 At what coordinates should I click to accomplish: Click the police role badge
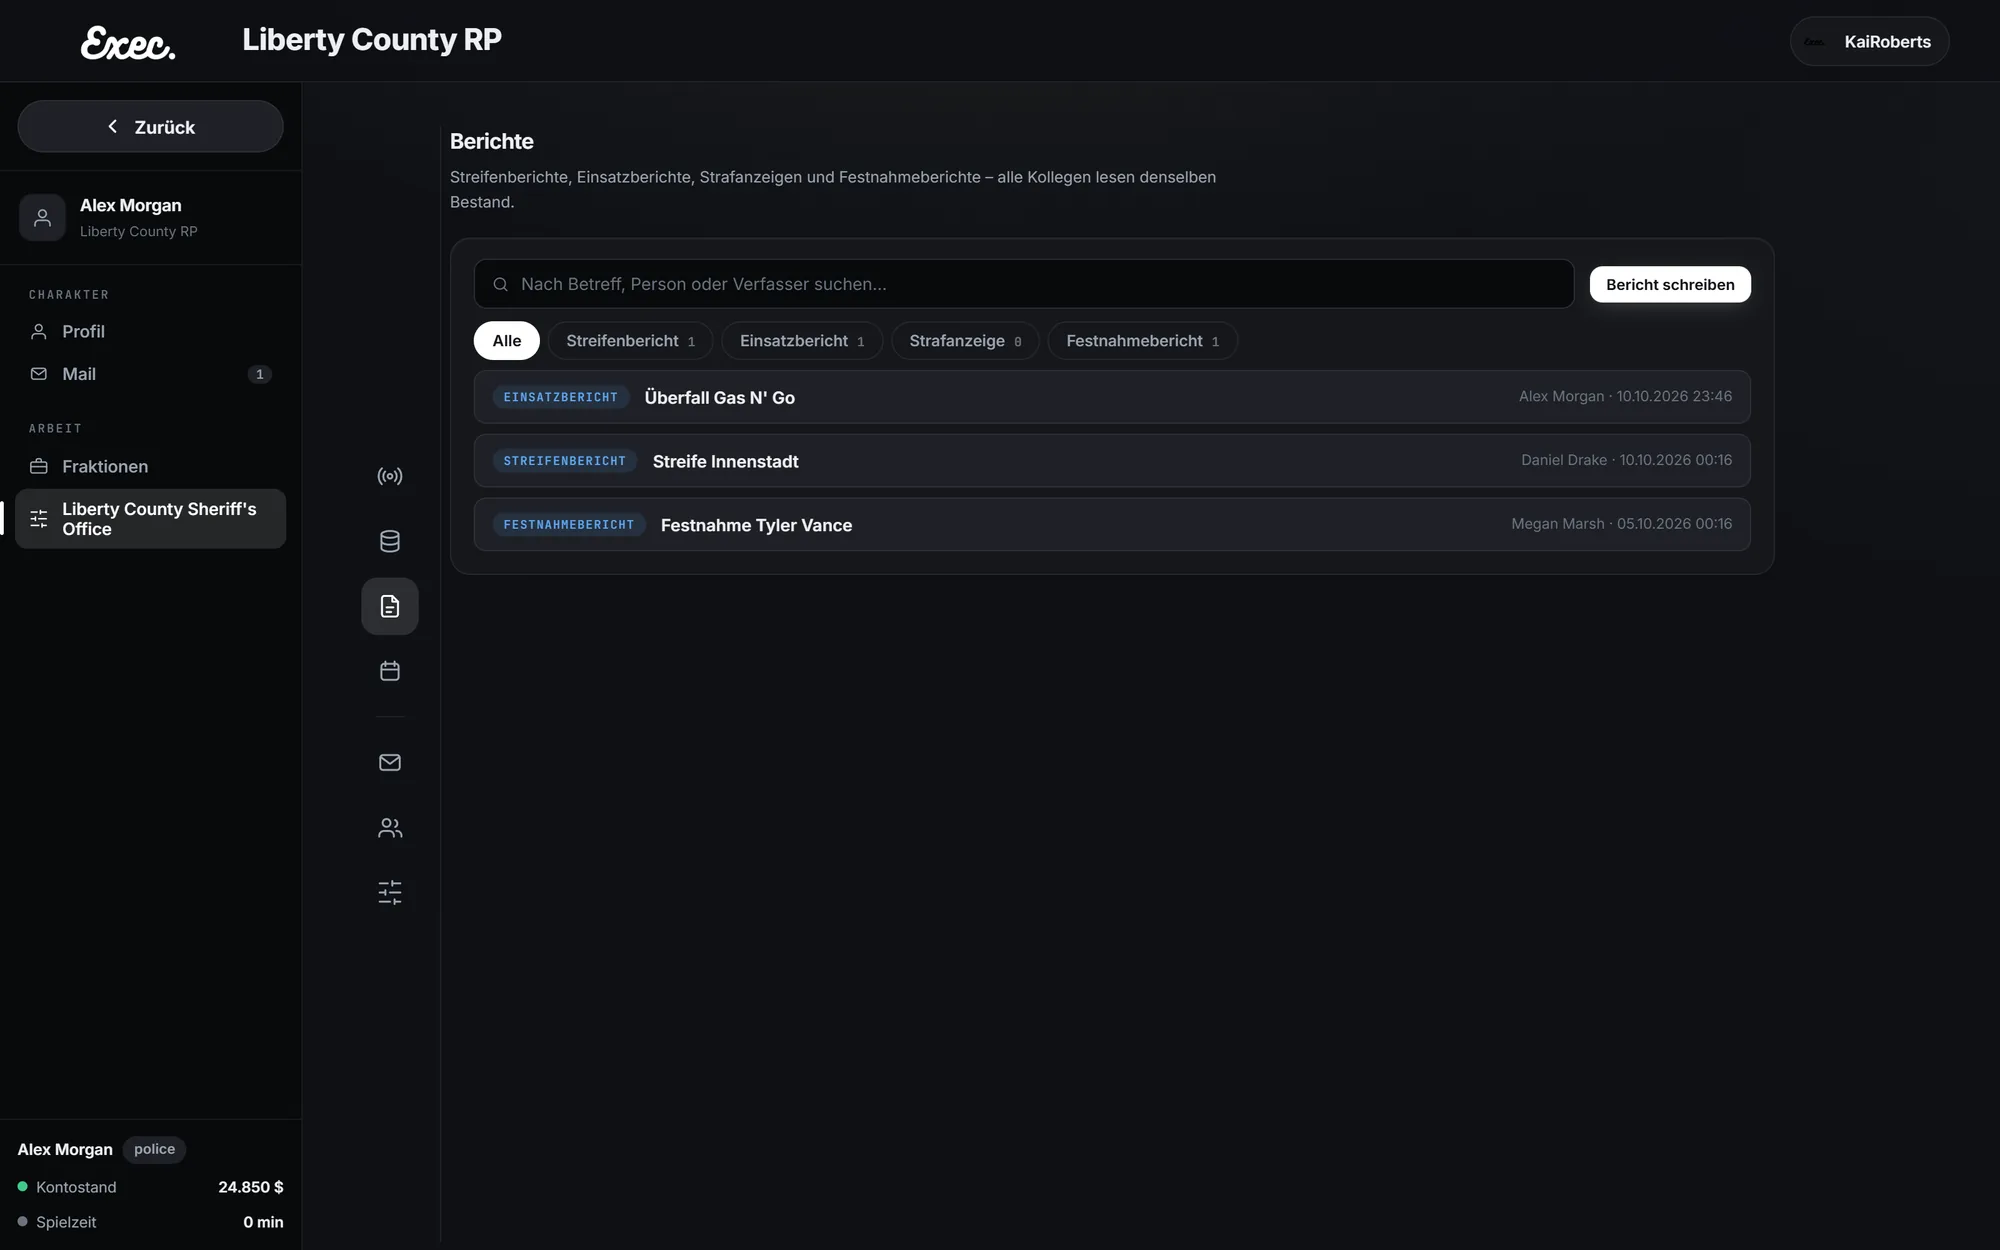(x=154, y=1149)
